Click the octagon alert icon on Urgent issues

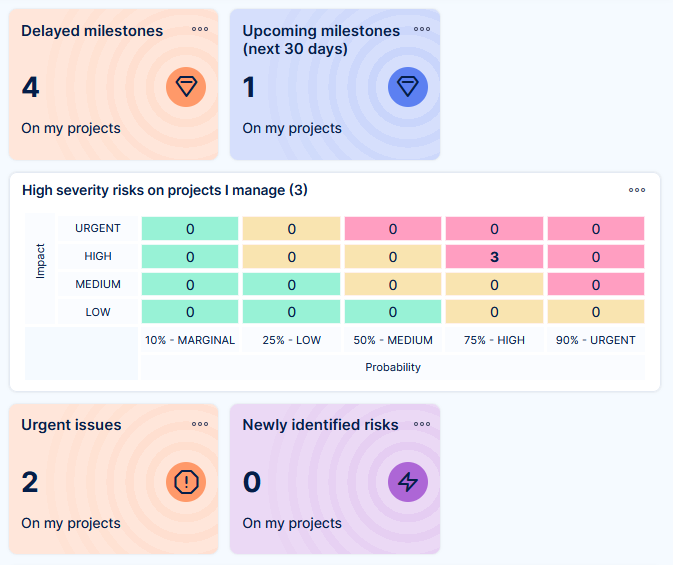click(x=186, y=482)
